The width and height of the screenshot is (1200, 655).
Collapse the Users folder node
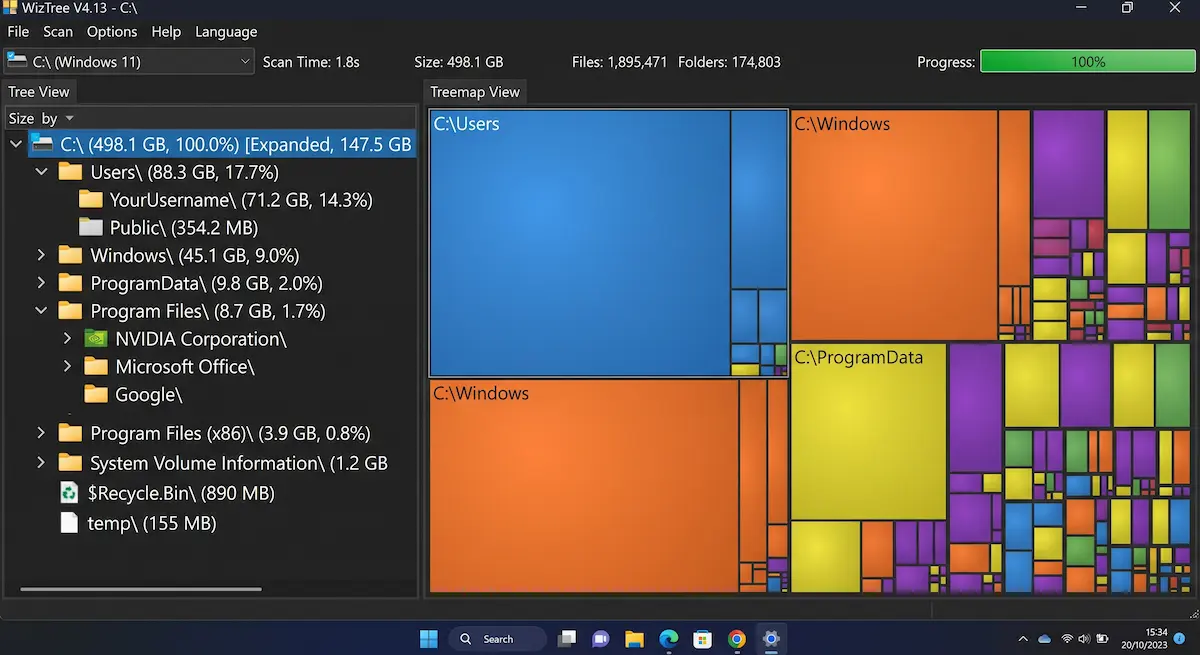(42, 172)
